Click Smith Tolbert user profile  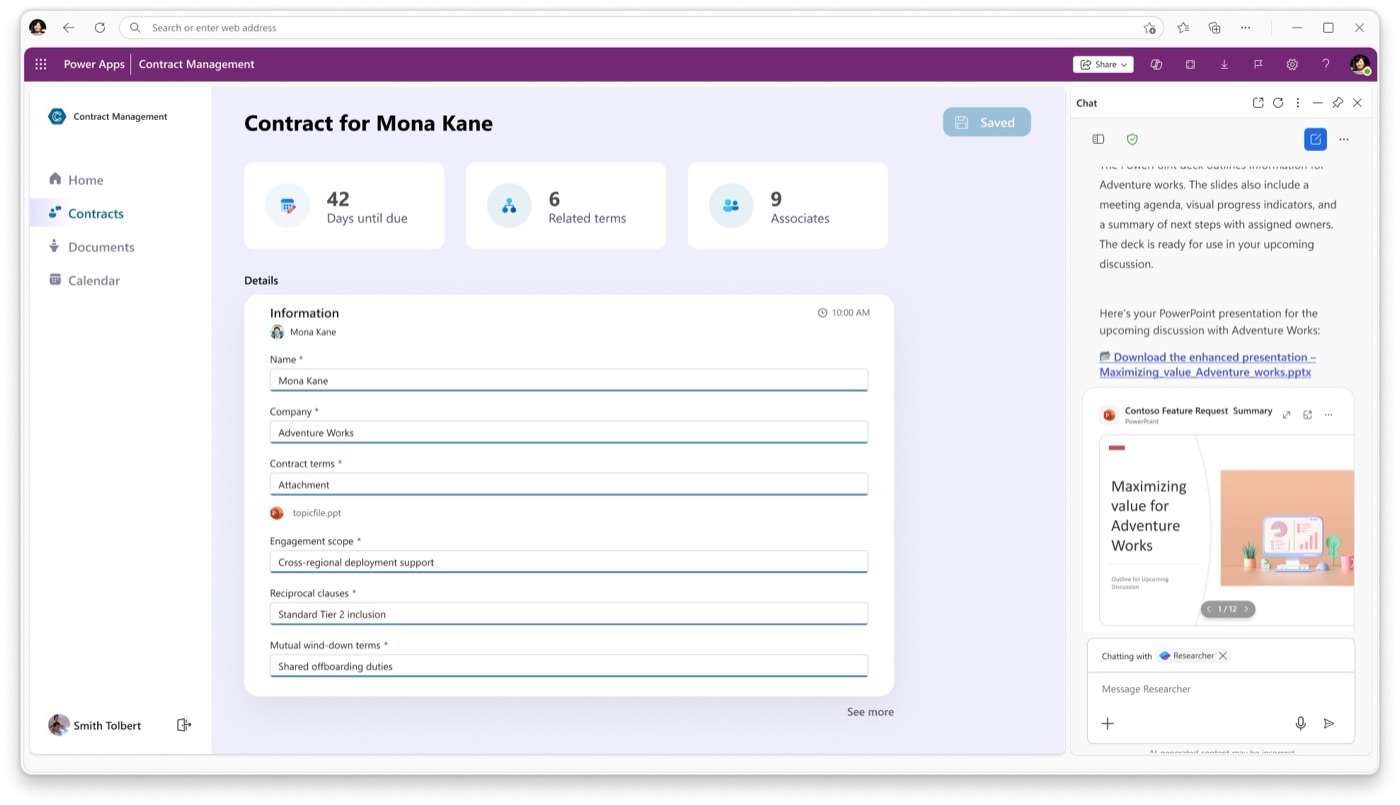pos(95,725)
